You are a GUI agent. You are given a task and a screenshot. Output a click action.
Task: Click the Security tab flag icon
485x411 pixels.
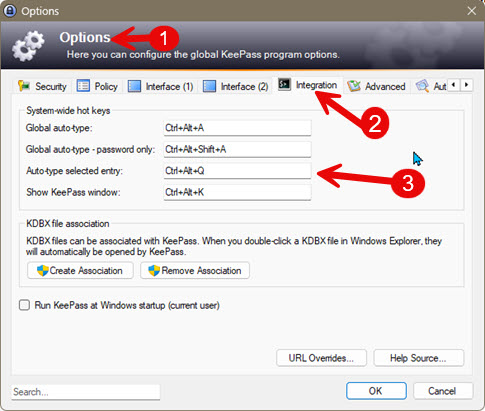pyautogui.click(x=24, y=86)
